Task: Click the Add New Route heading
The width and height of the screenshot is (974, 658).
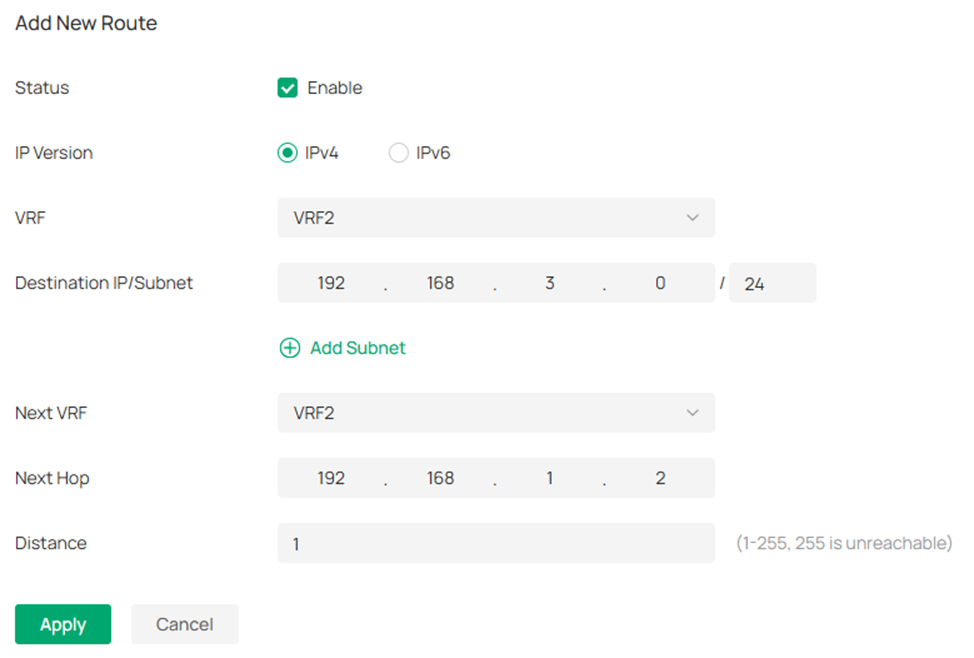Action: click(85, 23)
